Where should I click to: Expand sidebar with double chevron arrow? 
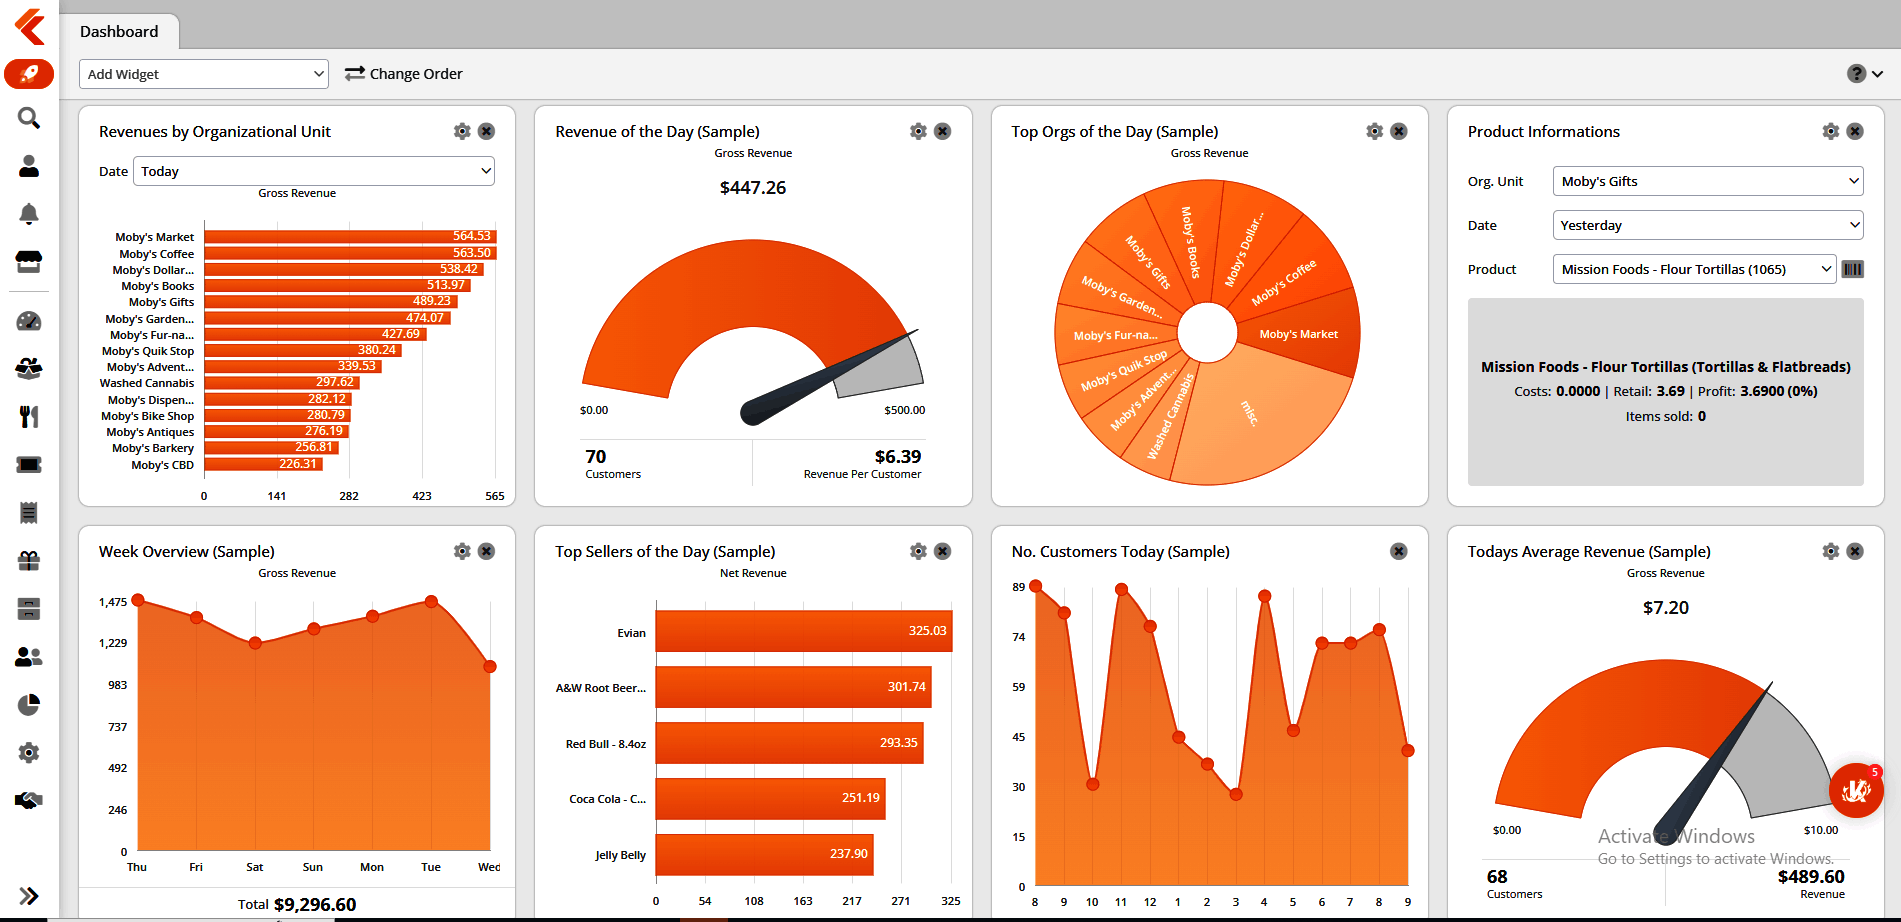coord(29,896)
